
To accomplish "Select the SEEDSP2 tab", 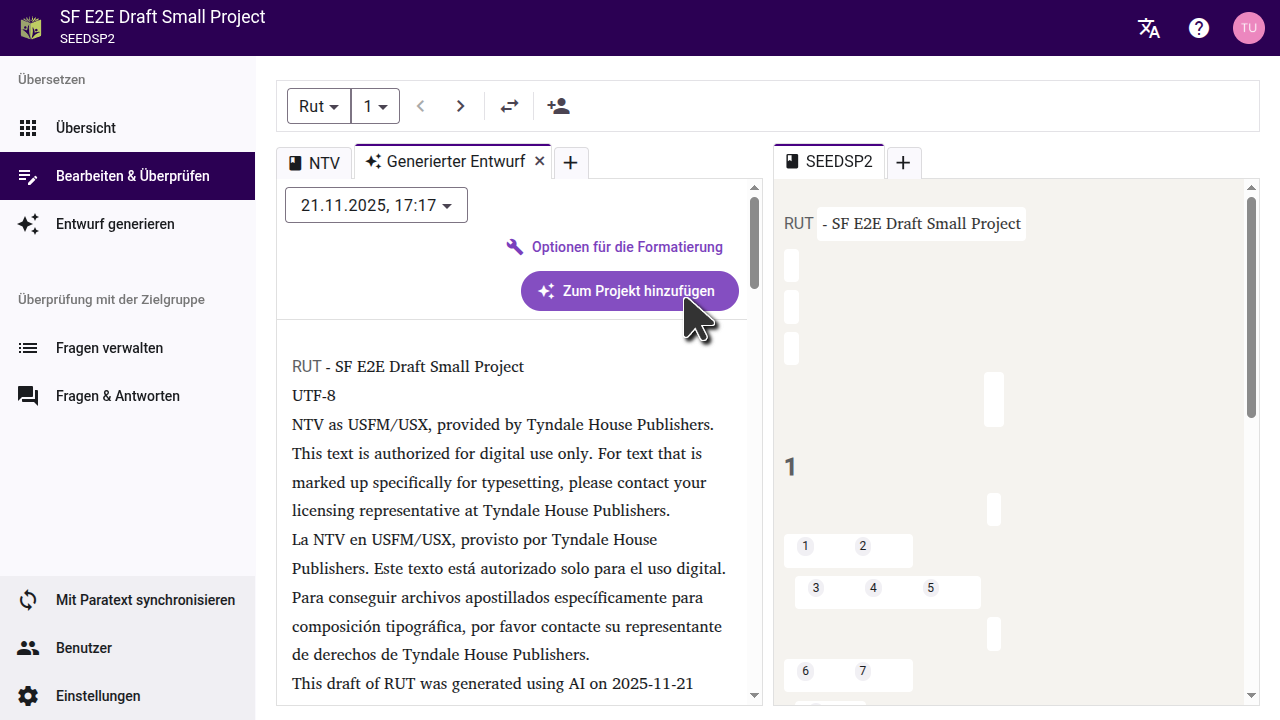I will (x=829, y=162).
